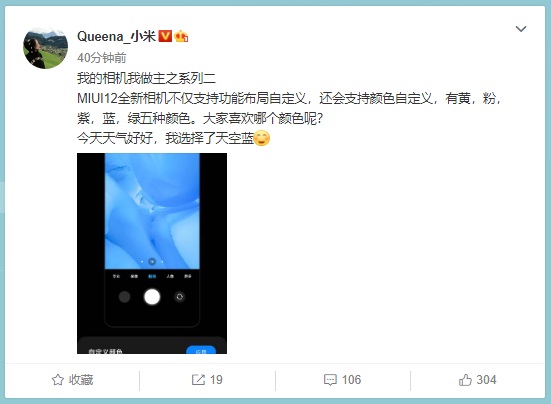Open the post options chevron menu

point(521,29)
